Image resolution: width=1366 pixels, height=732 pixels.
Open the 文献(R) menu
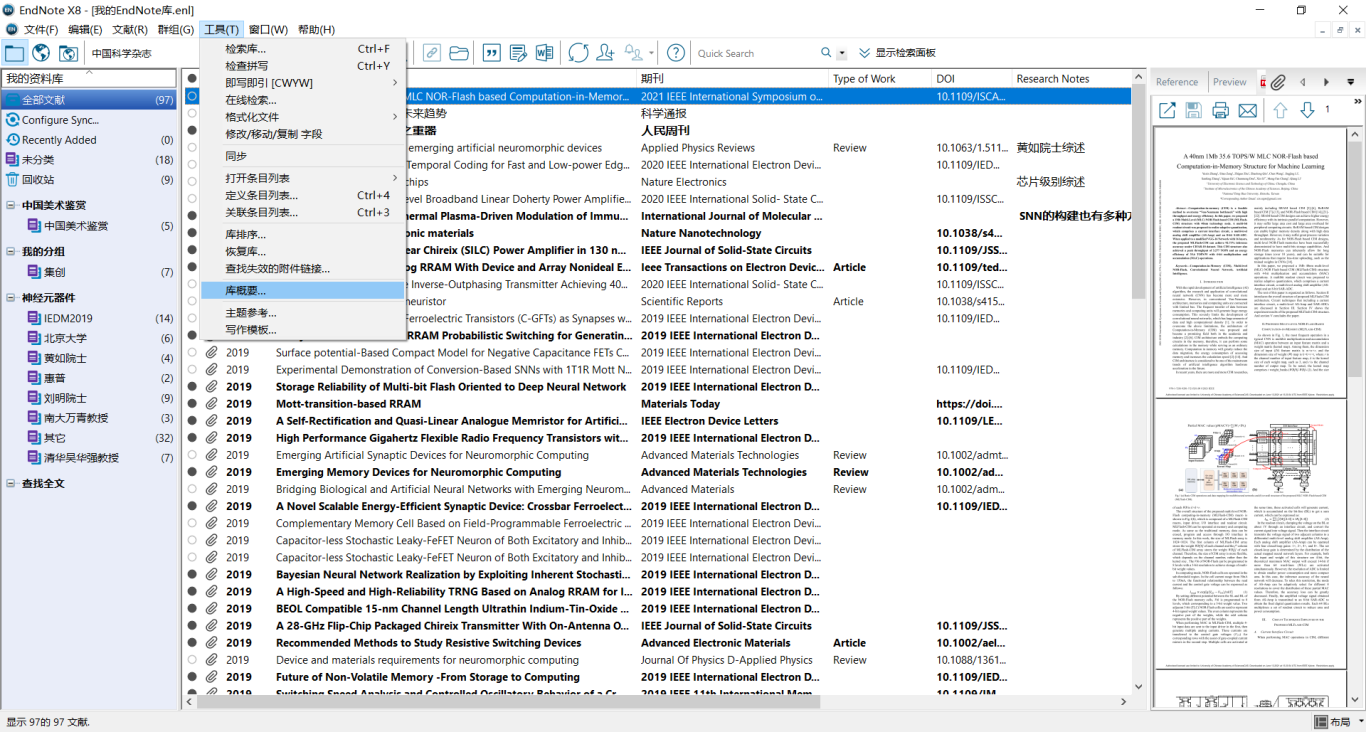click(130, 29)
